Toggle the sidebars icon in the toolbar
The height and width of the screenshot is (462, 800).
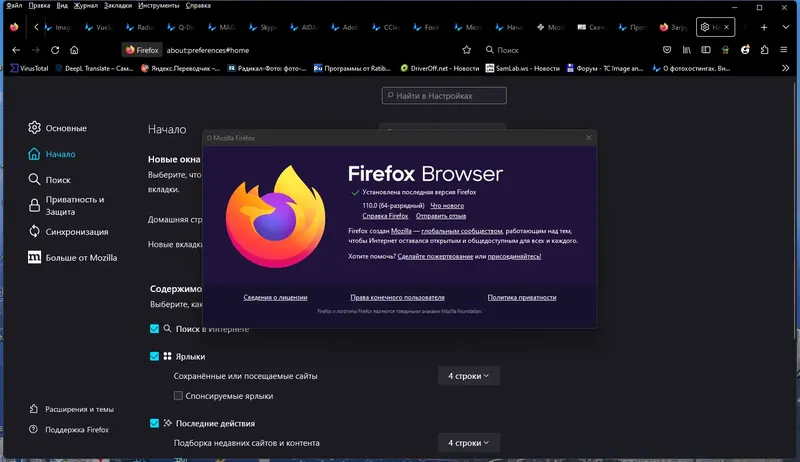point(706,50)
